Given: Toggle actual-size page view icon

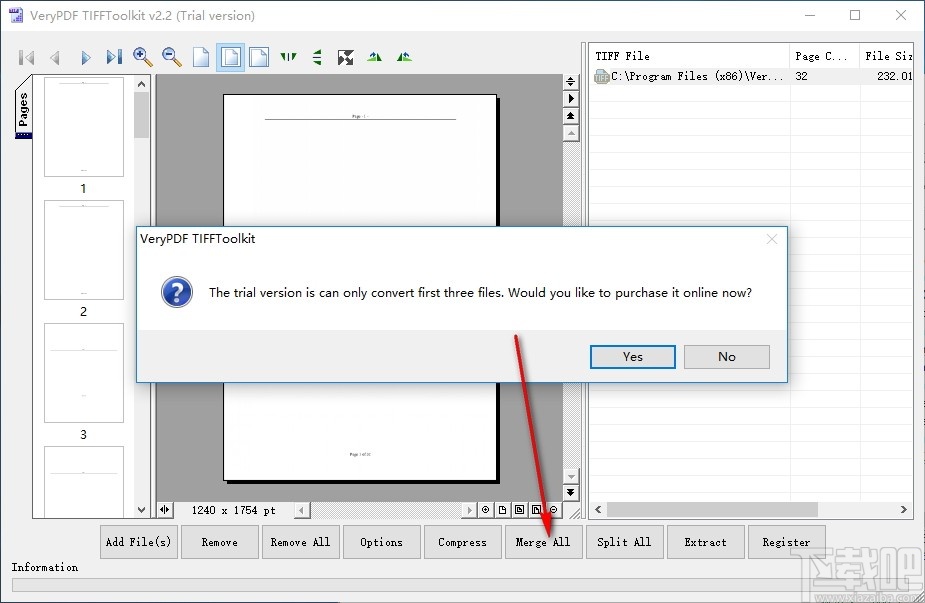Looking at the screenshot, I should pyautogui.click(x=200, y=57).
